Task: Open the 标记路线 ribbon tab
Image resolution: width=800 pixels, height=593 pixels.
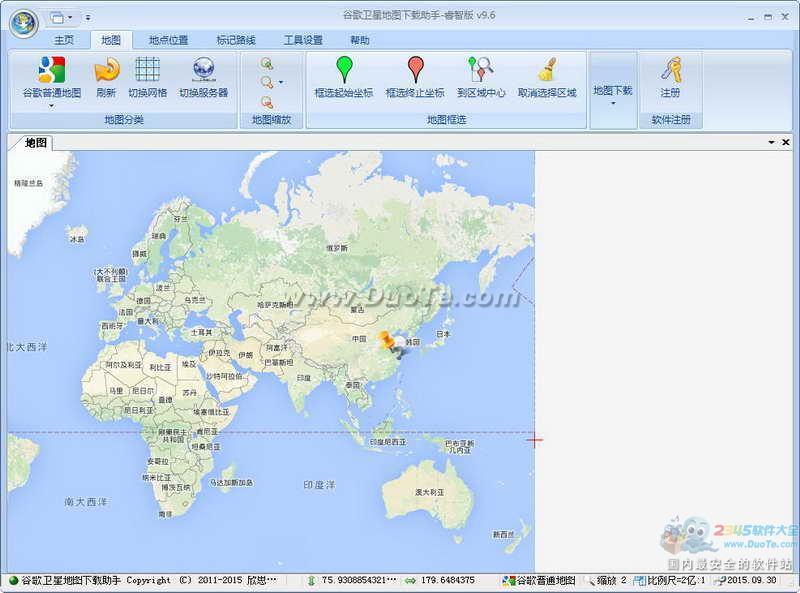Action: pos(236,40)
